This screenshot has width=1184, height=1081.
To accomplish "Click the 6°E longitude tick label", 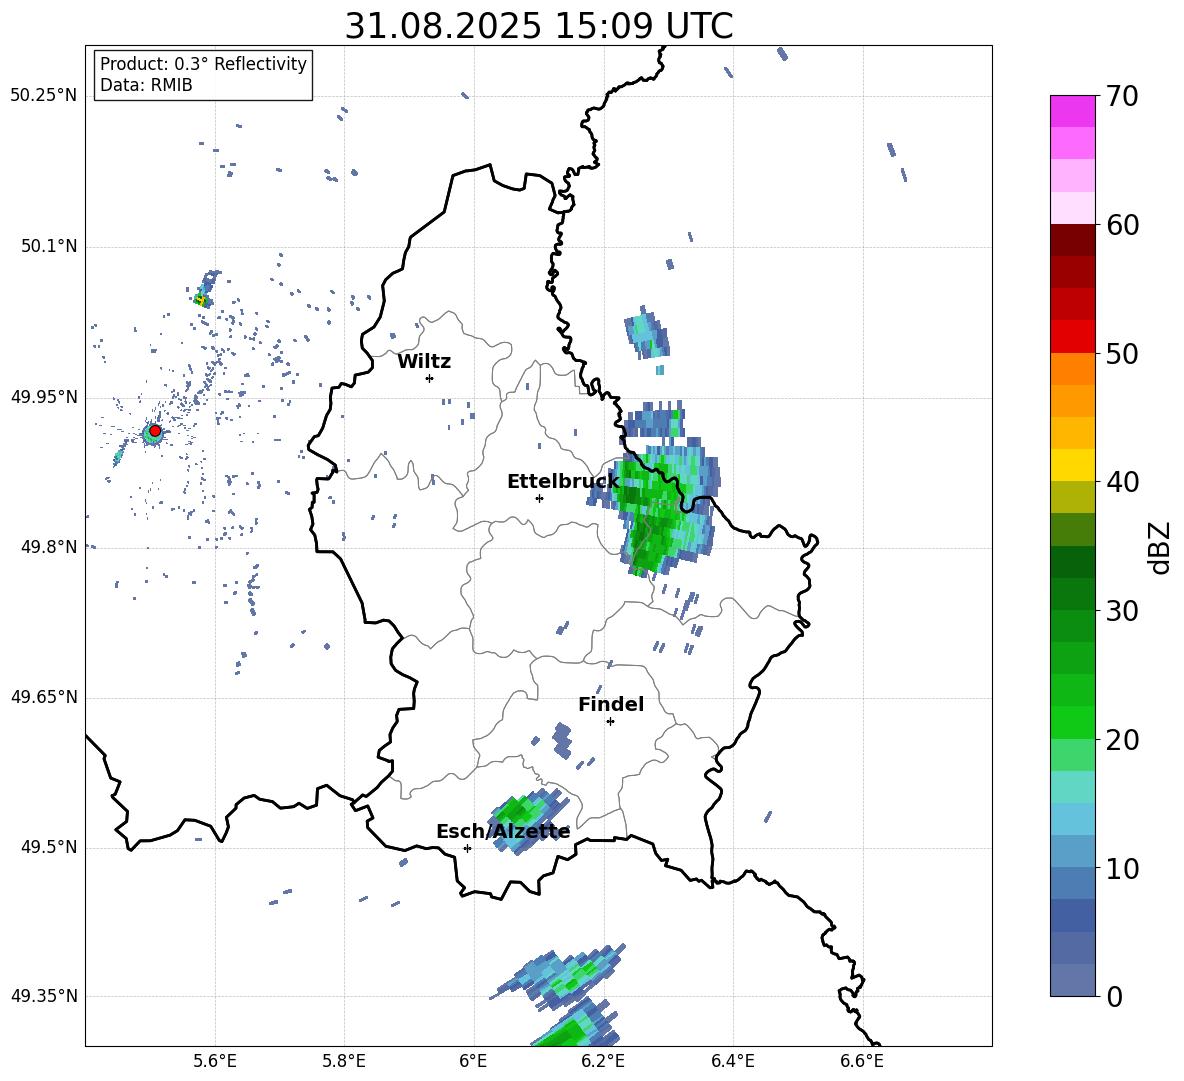I will 473,1061.
